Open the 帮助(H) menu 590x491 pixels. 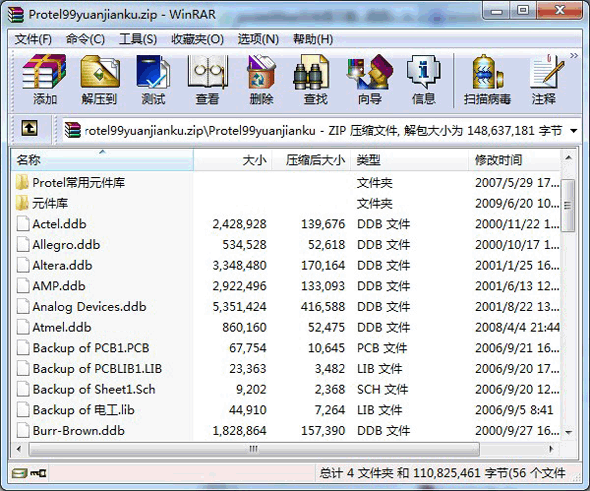313,39
